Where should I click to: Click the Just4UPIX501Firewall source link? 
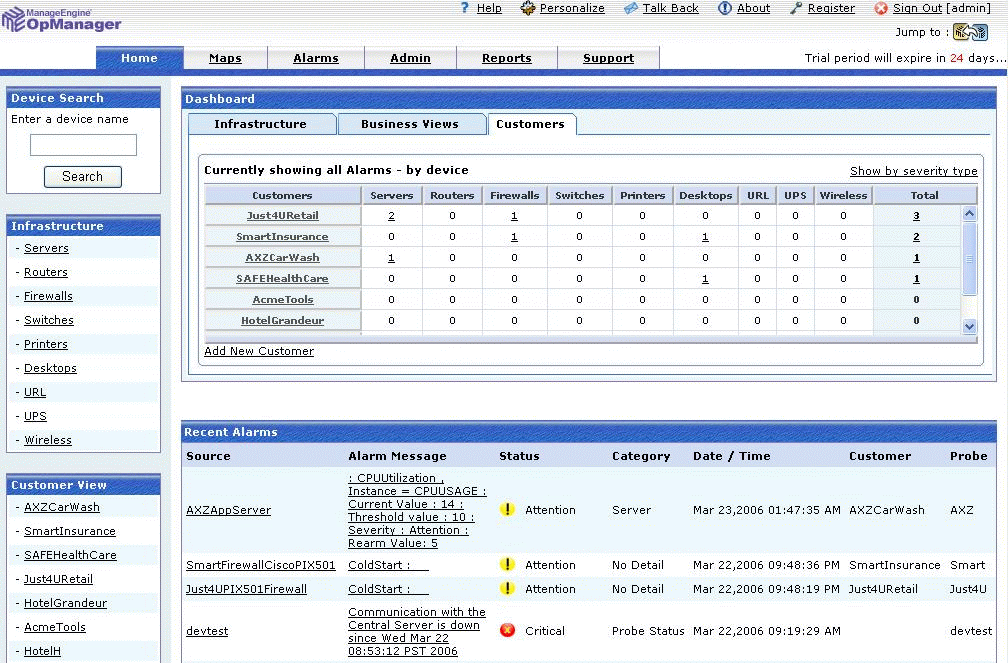[246, 589]
